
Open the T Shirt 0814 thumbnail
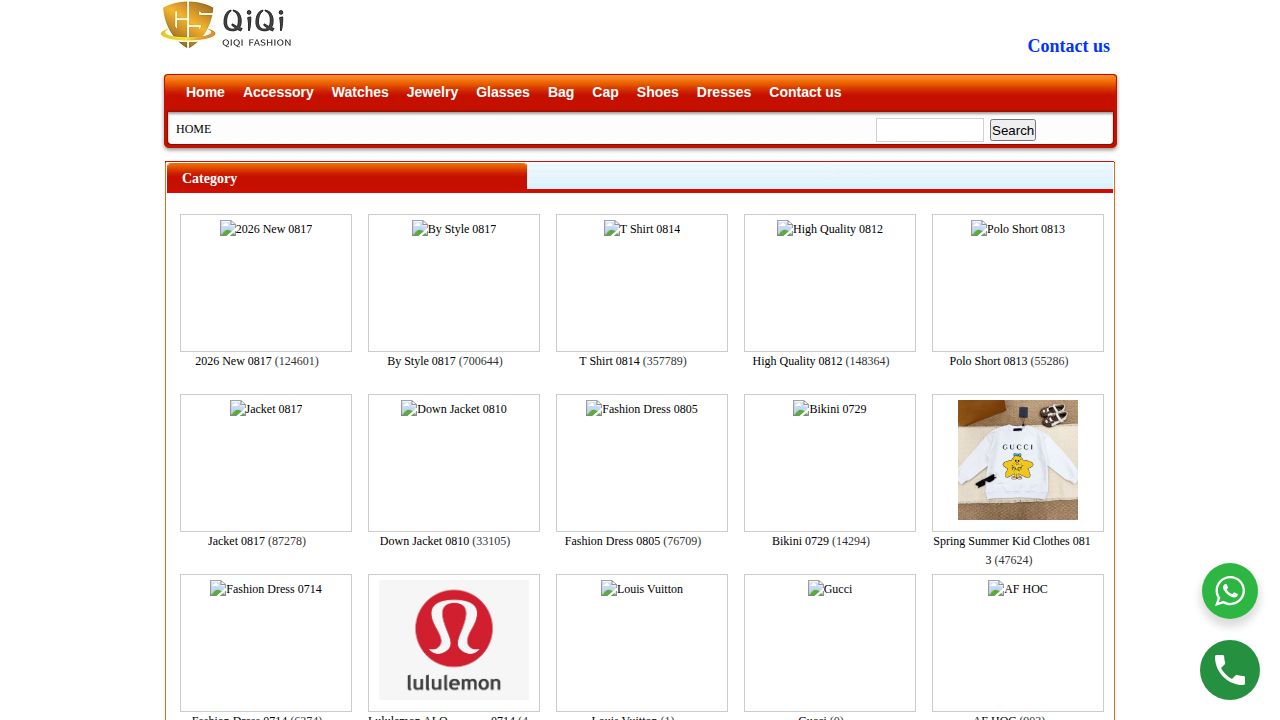coord(642,283)
